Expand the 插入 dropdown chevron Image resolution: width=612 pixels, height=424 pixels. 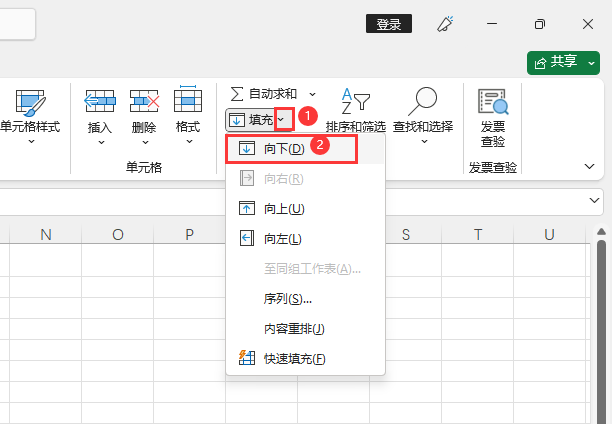coord(101,143)
